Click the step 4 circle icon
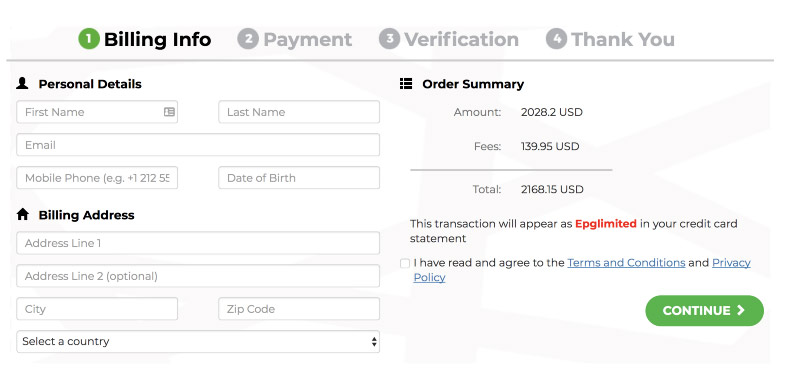 tap(556, 39)
